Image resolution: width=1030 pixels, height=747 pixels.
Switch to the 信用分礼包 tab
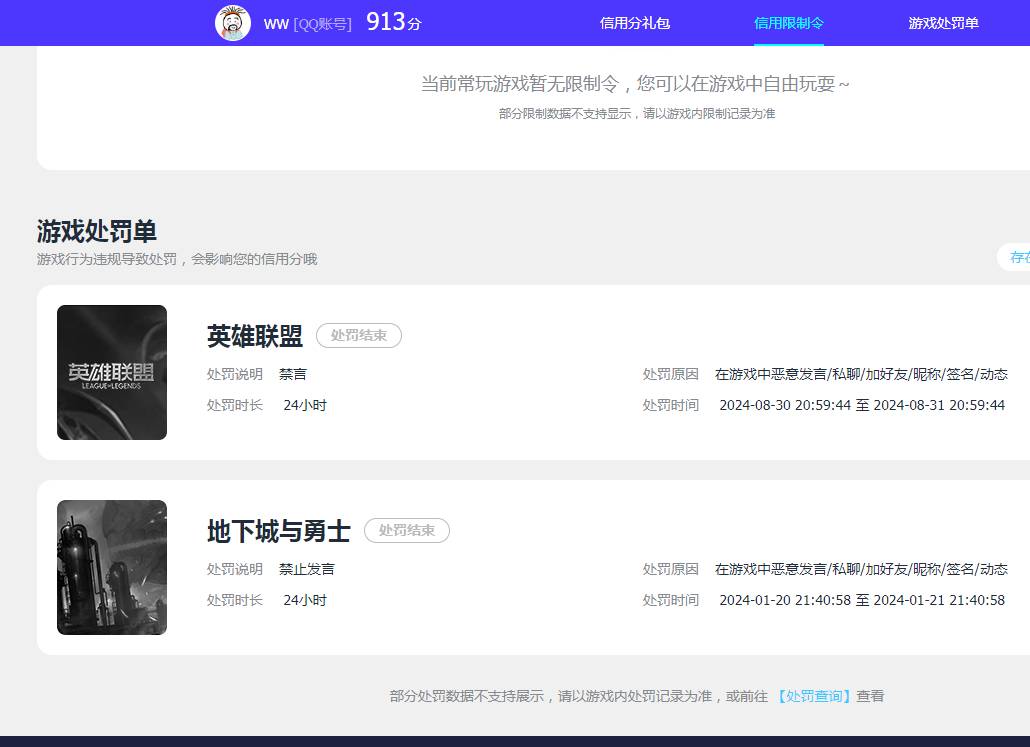pyautogui.click(x=633, y=22)
